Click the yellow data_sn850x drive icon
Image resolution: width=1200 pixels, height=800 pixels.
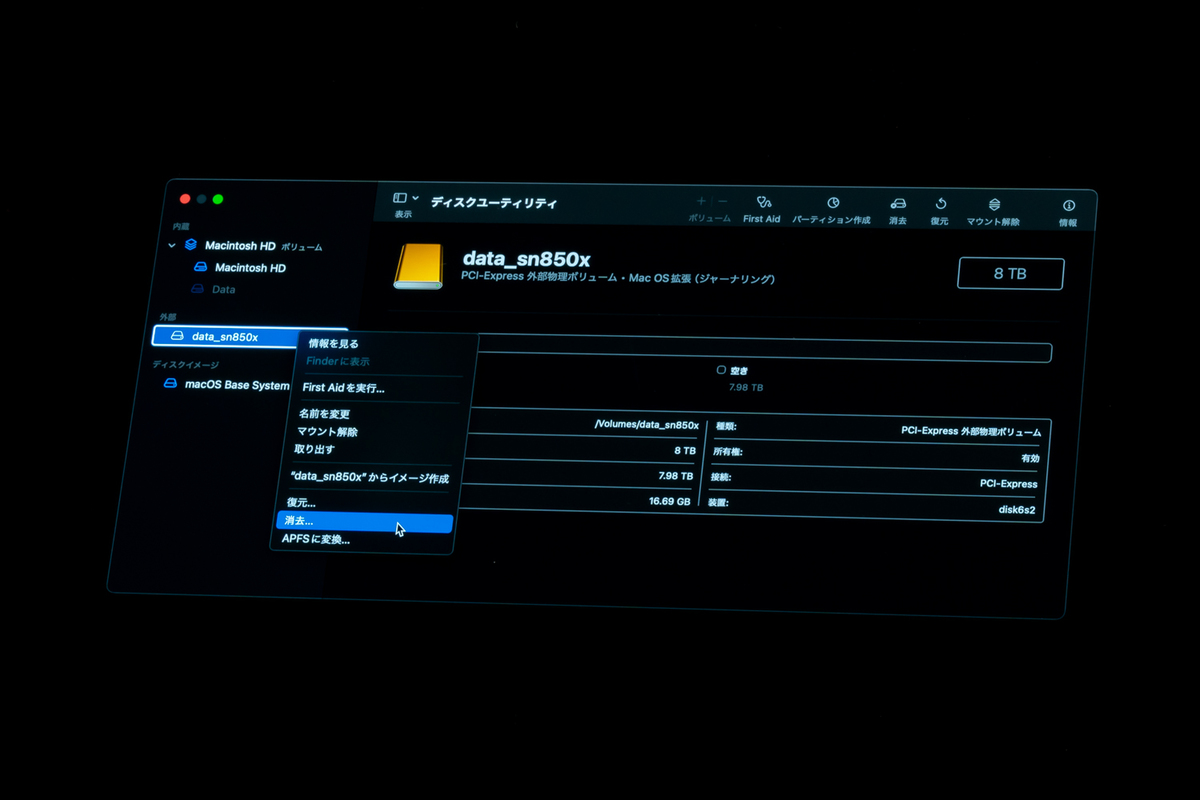[418, 266]
